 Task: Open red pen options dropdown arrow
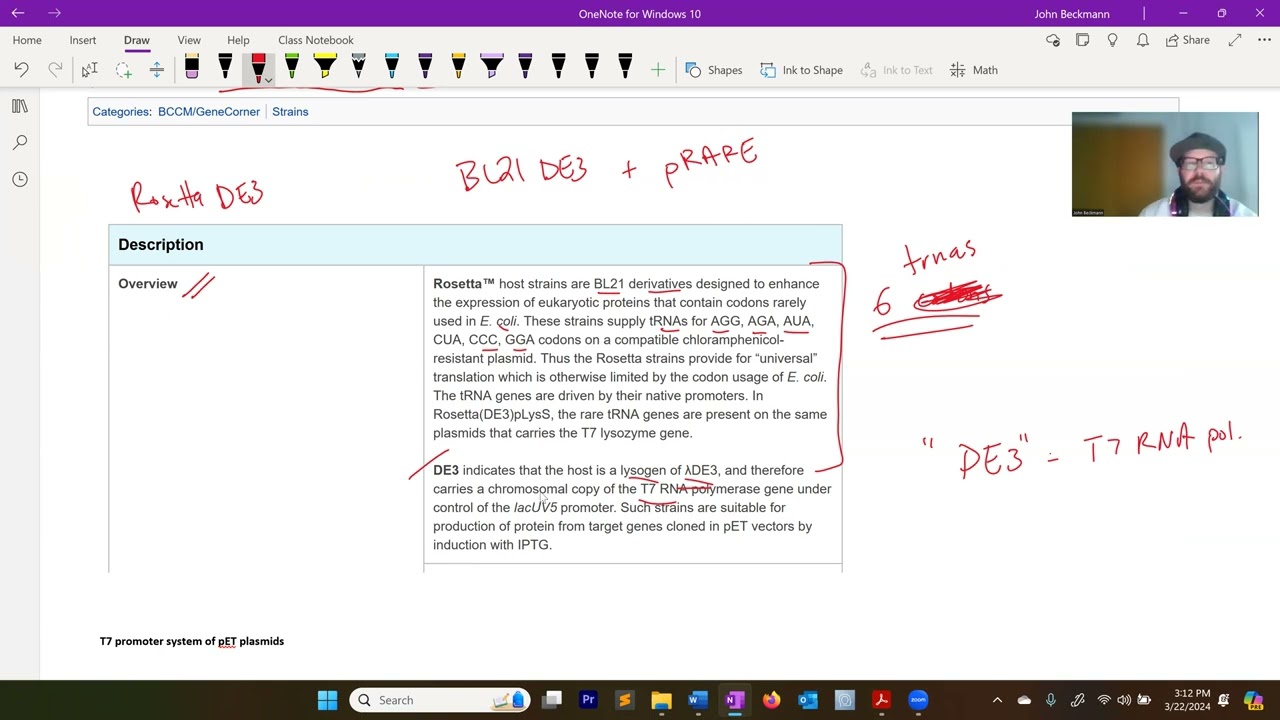pos(268,79)
